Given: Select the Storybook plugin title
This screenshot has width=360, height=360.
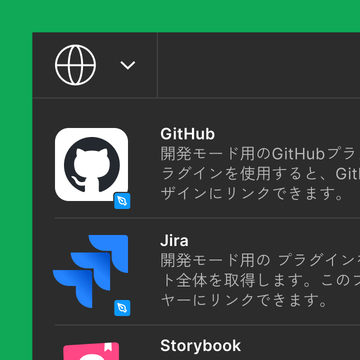Looking at the screenshot, I should (200, 346).
